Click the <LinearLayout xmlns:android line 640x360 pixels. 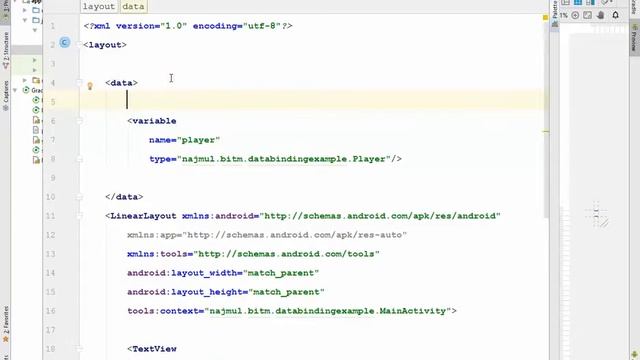coord(303,216)
